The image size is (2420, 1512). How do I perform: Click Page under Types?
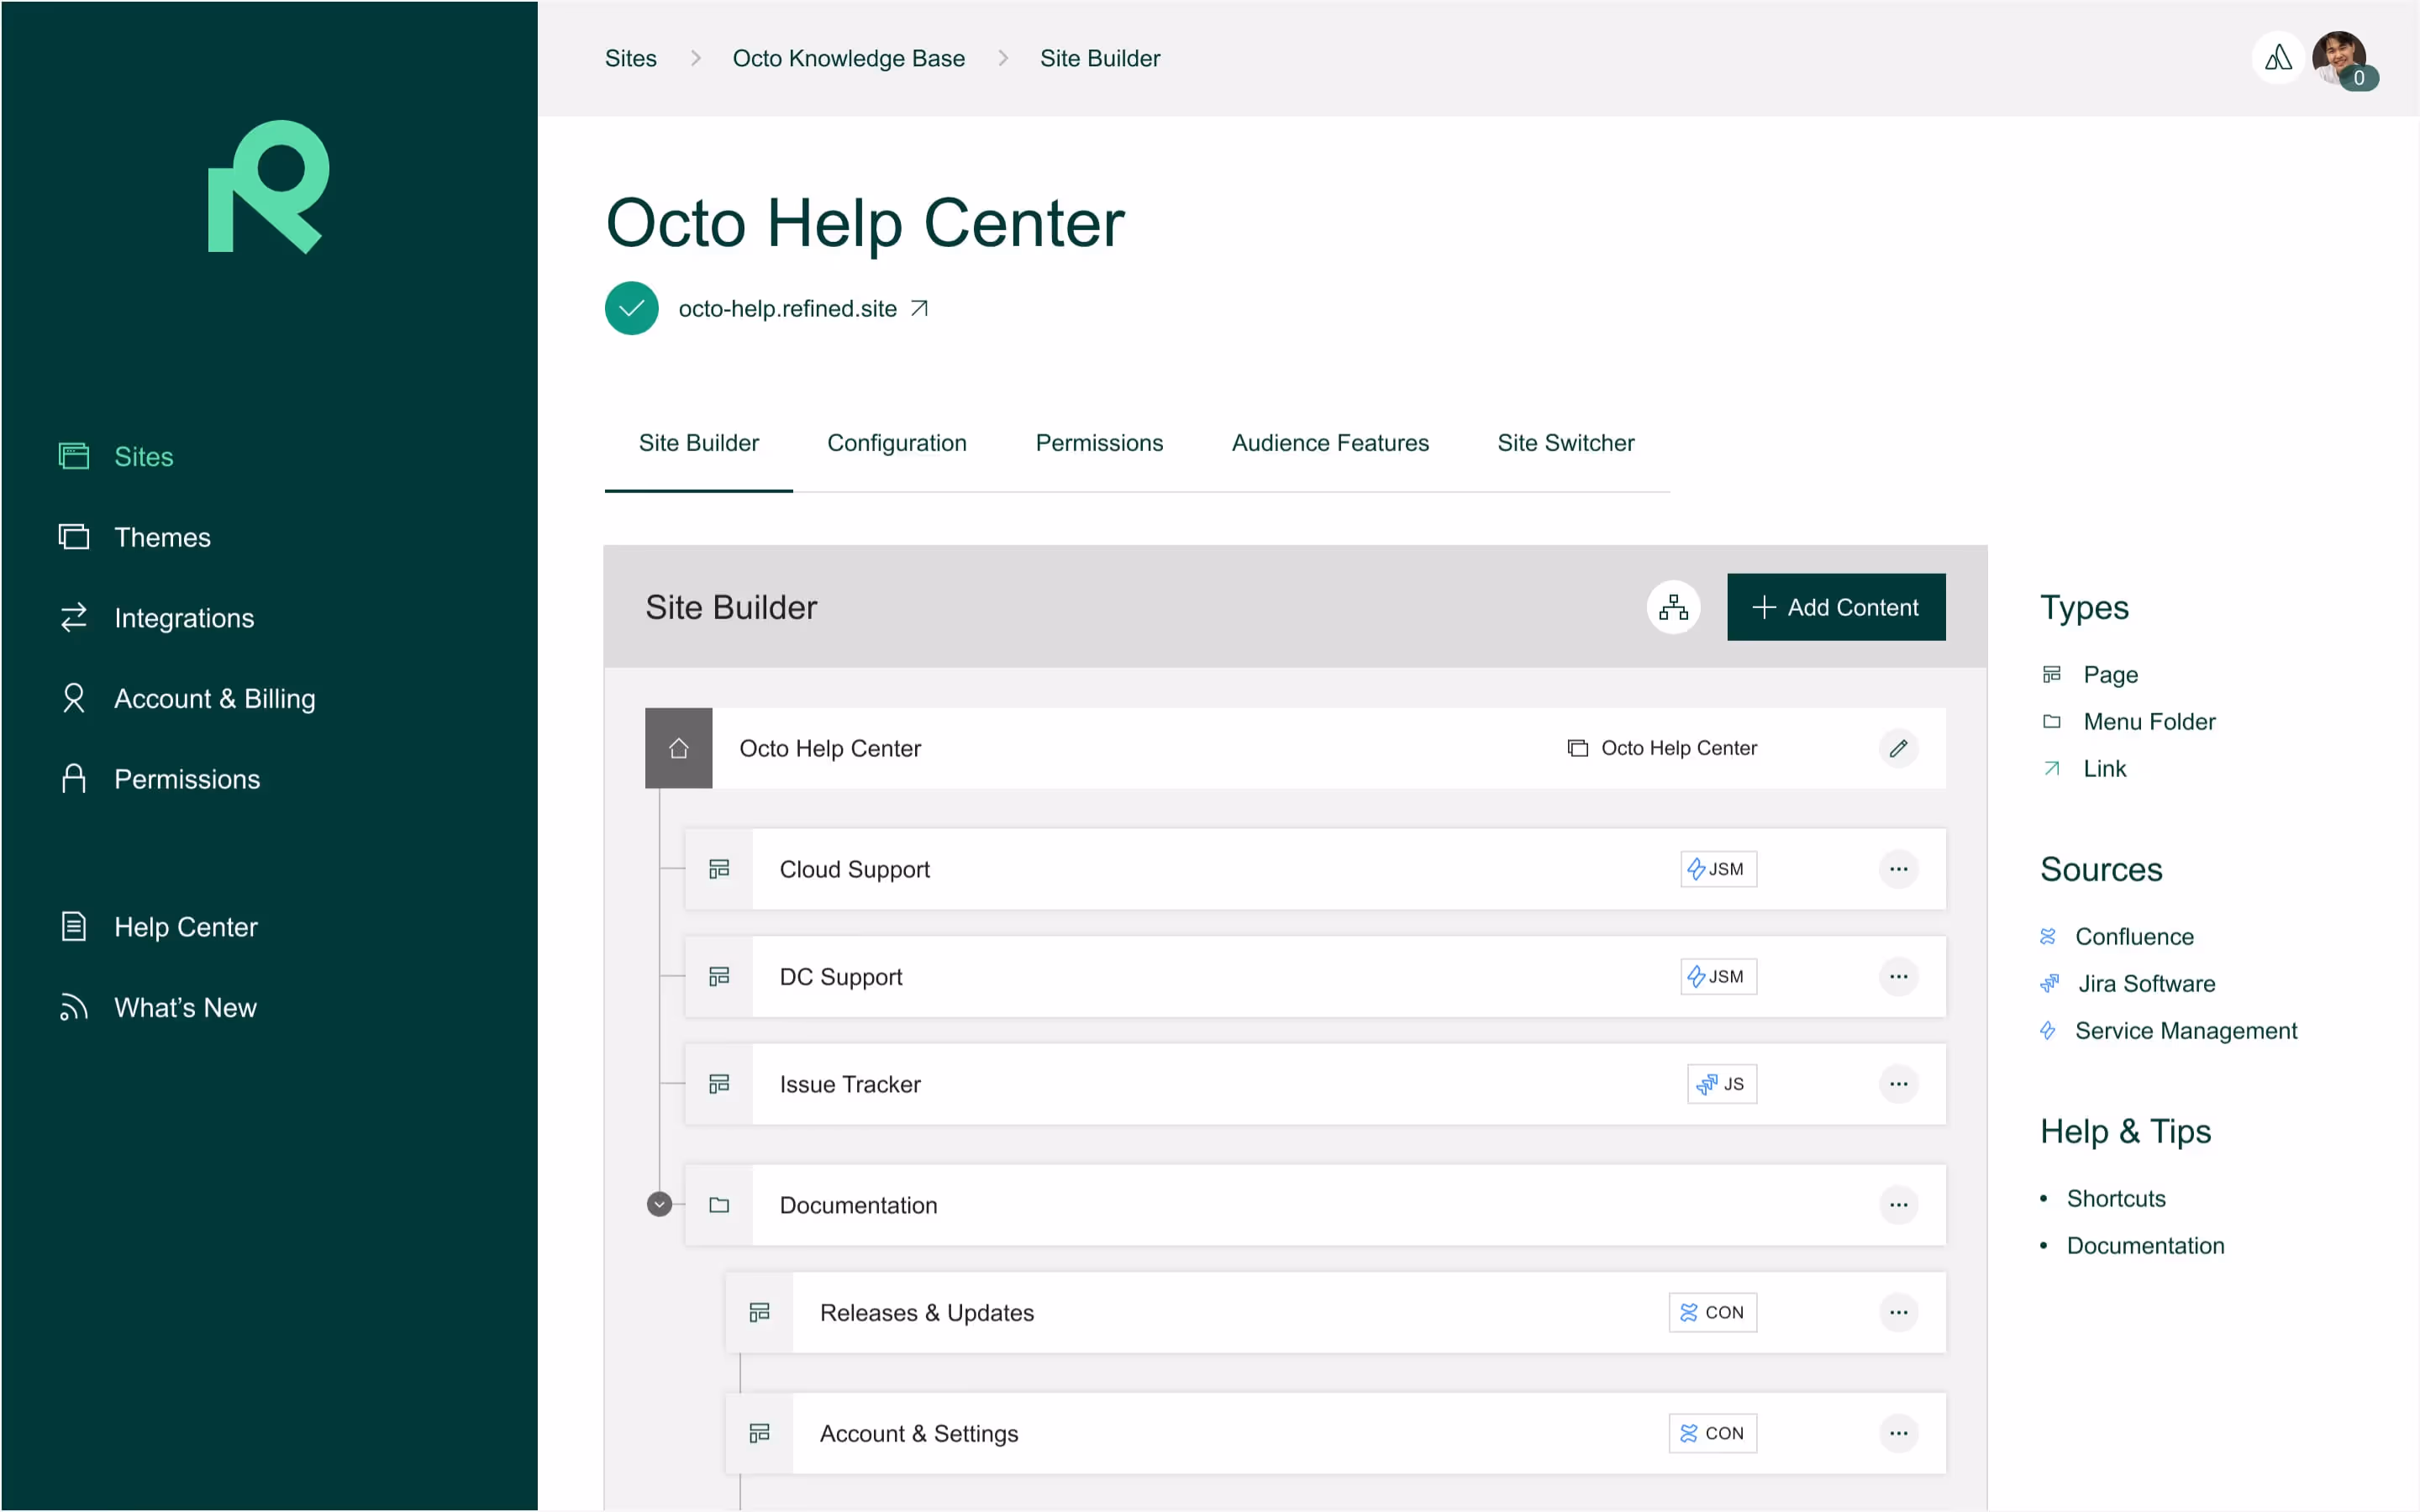(2110, 675)
